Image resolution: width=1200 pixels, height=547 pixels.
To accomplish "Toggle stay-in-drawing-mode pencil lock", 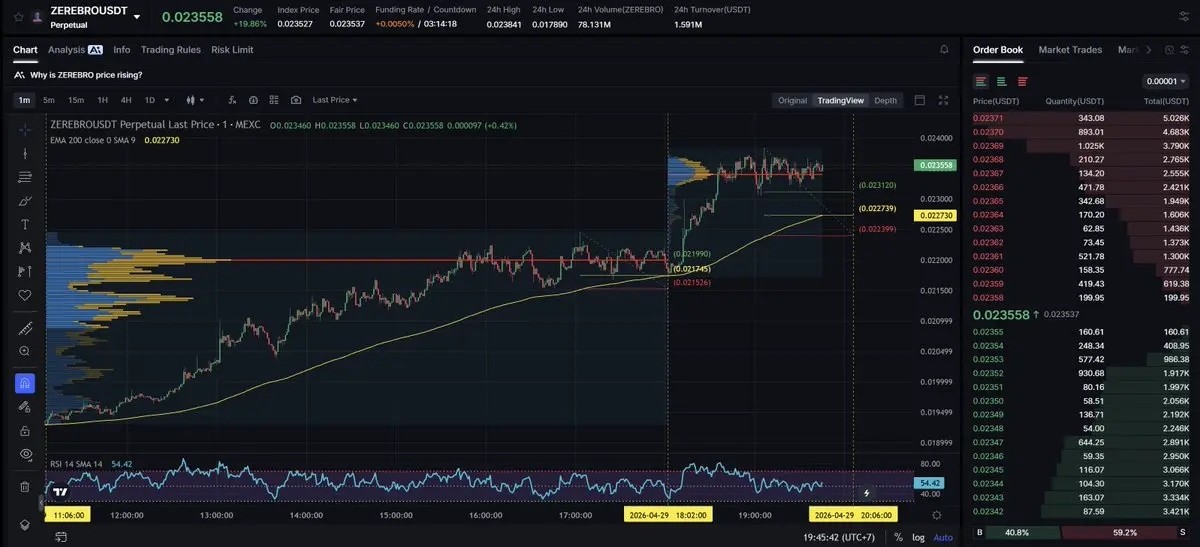I will pos(25,407).
